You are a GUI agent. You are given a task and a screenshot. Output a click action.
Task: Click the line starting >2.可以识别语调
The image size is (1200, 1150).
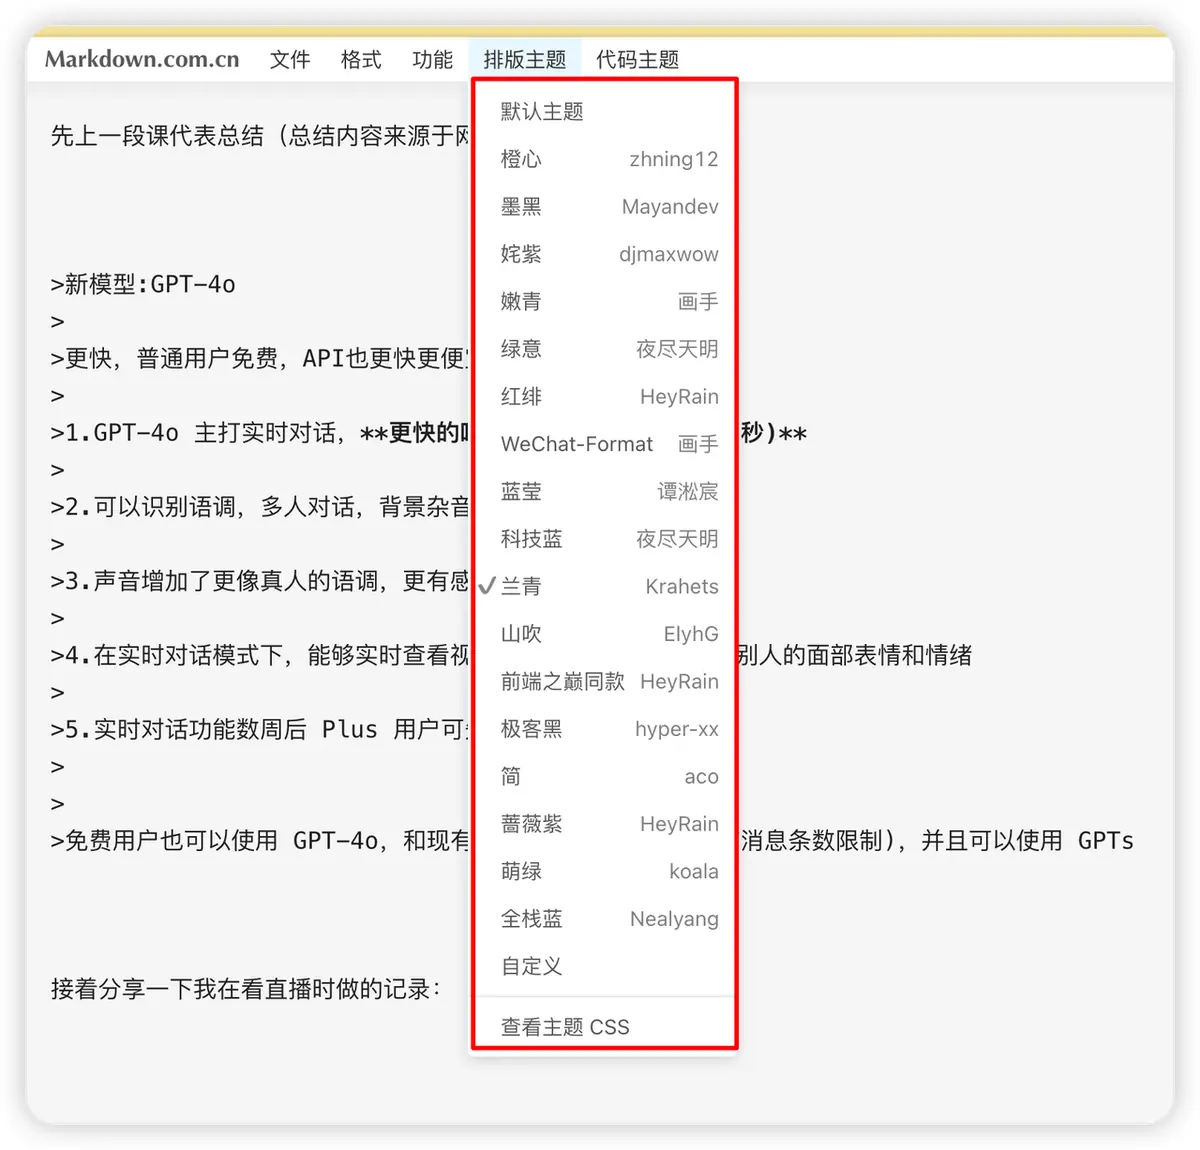coord(260,507)
